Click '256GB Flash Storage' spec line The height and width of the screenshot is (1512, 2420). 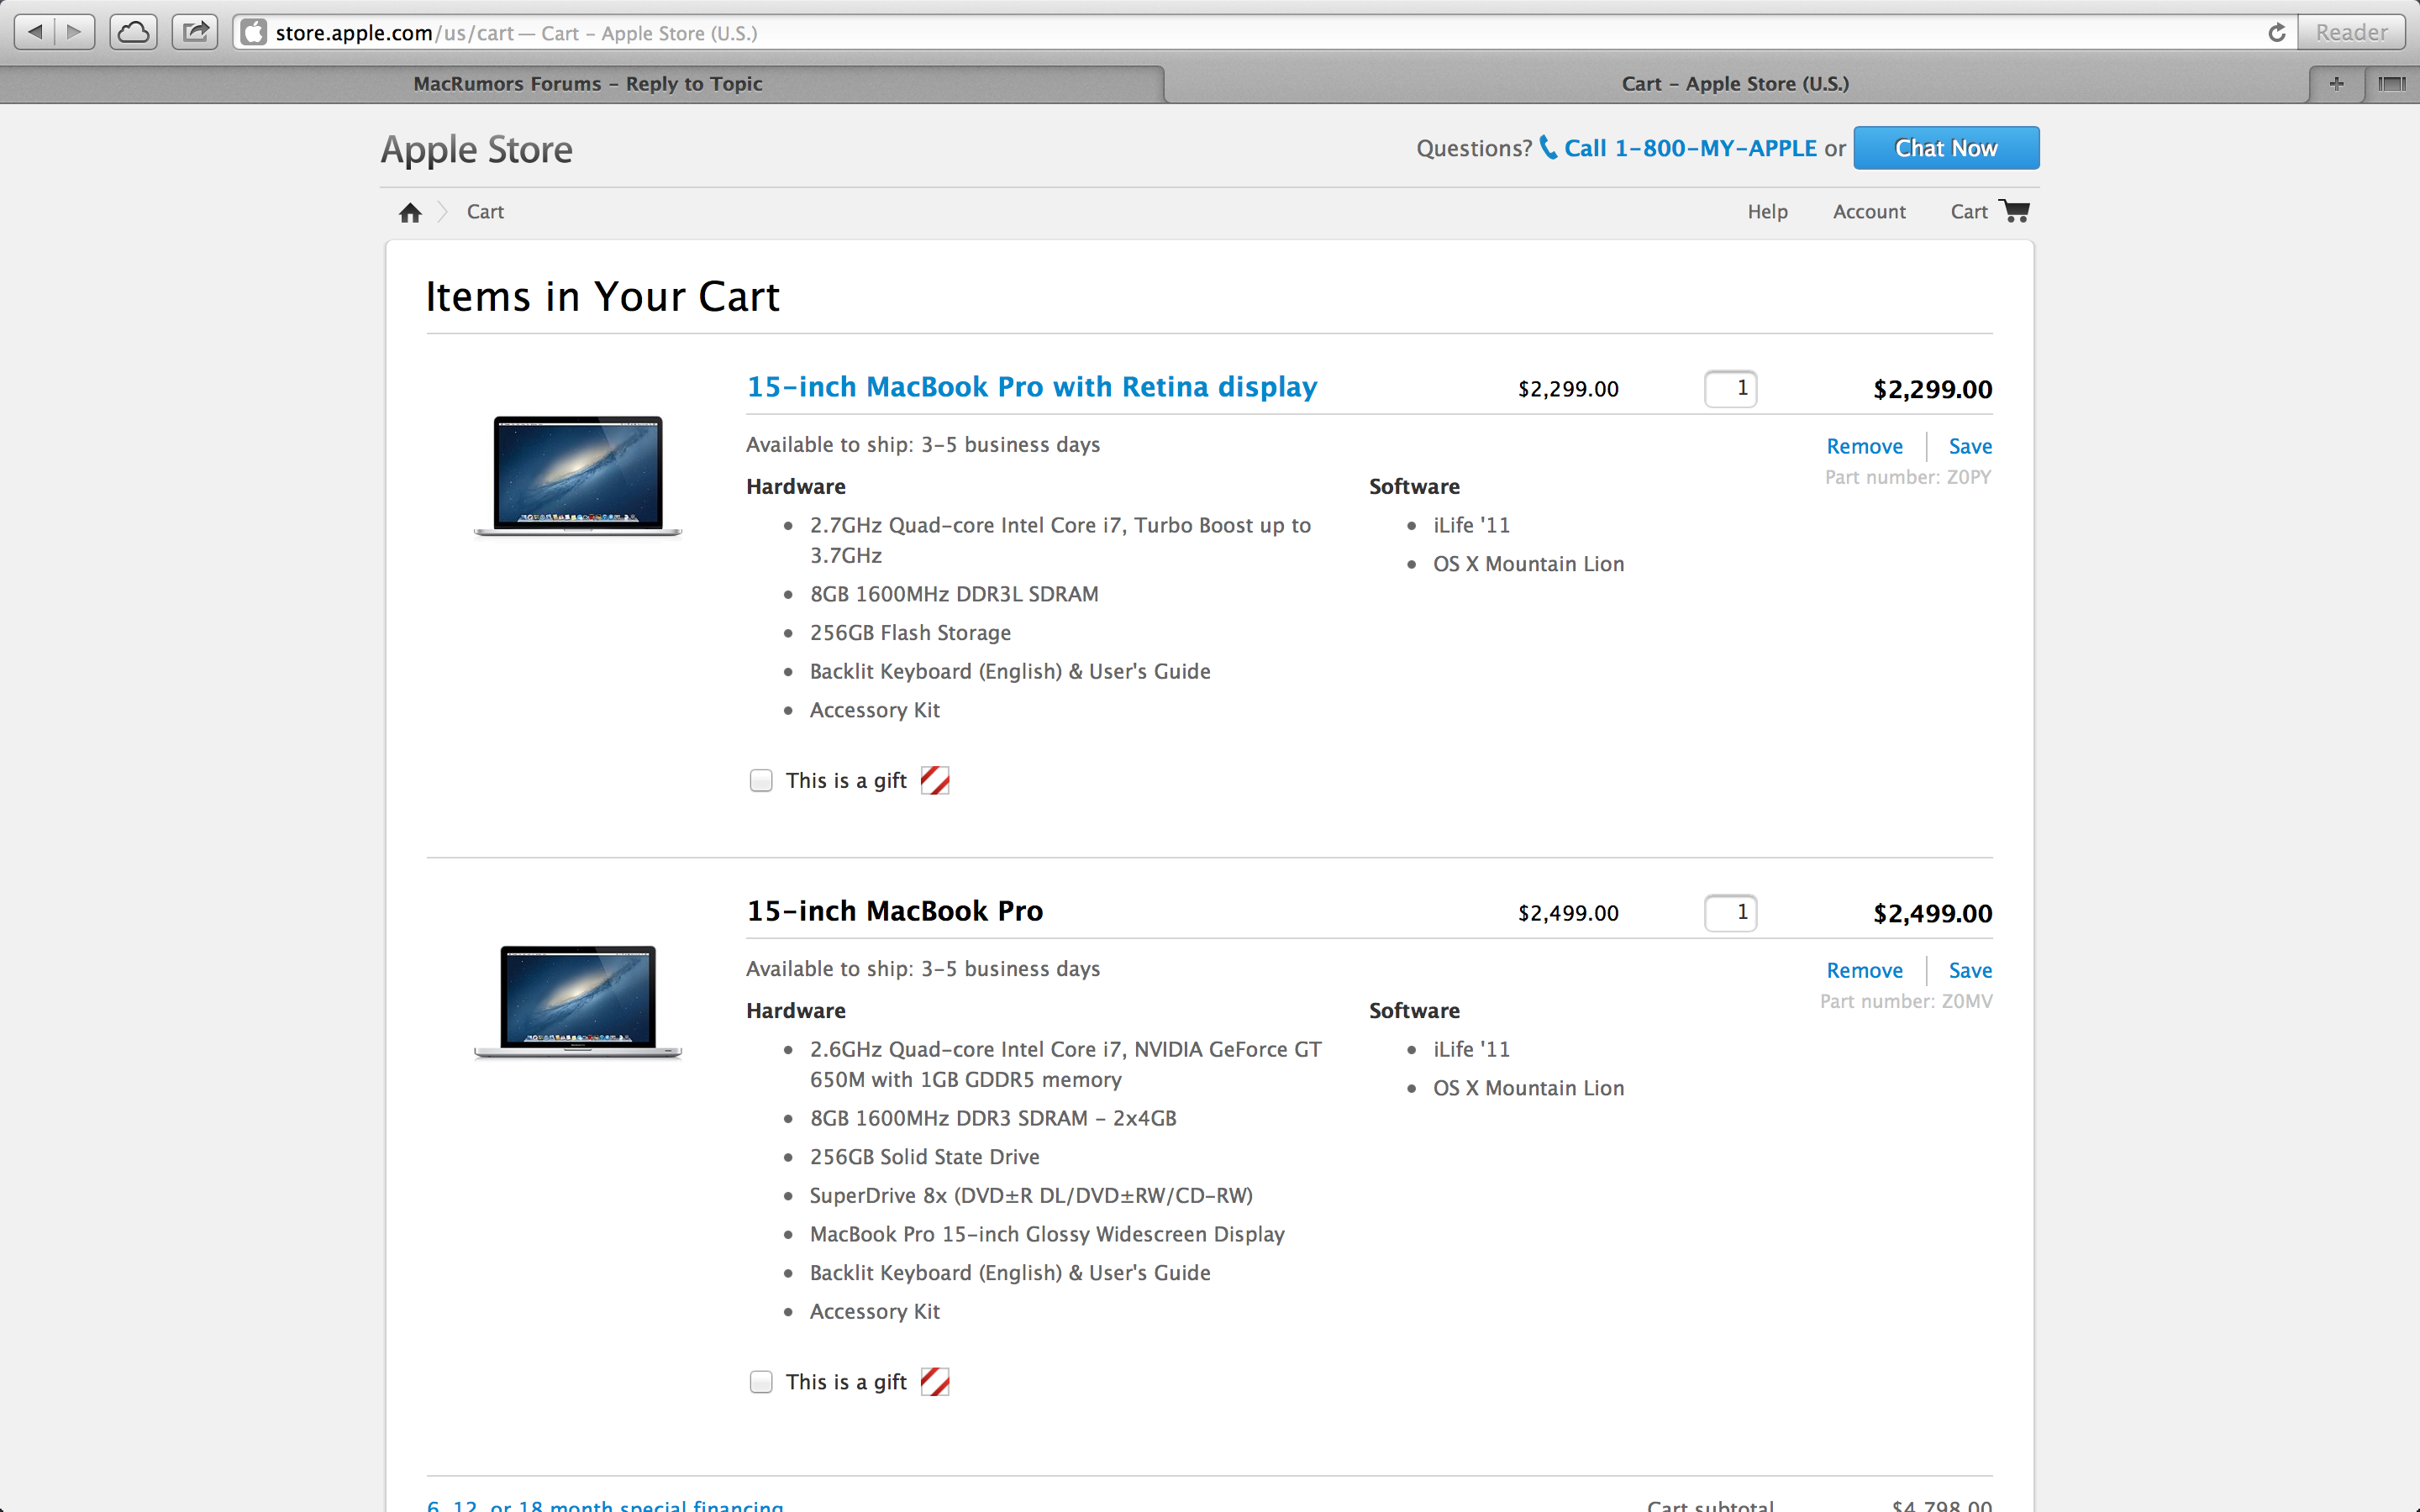[910, 633]
